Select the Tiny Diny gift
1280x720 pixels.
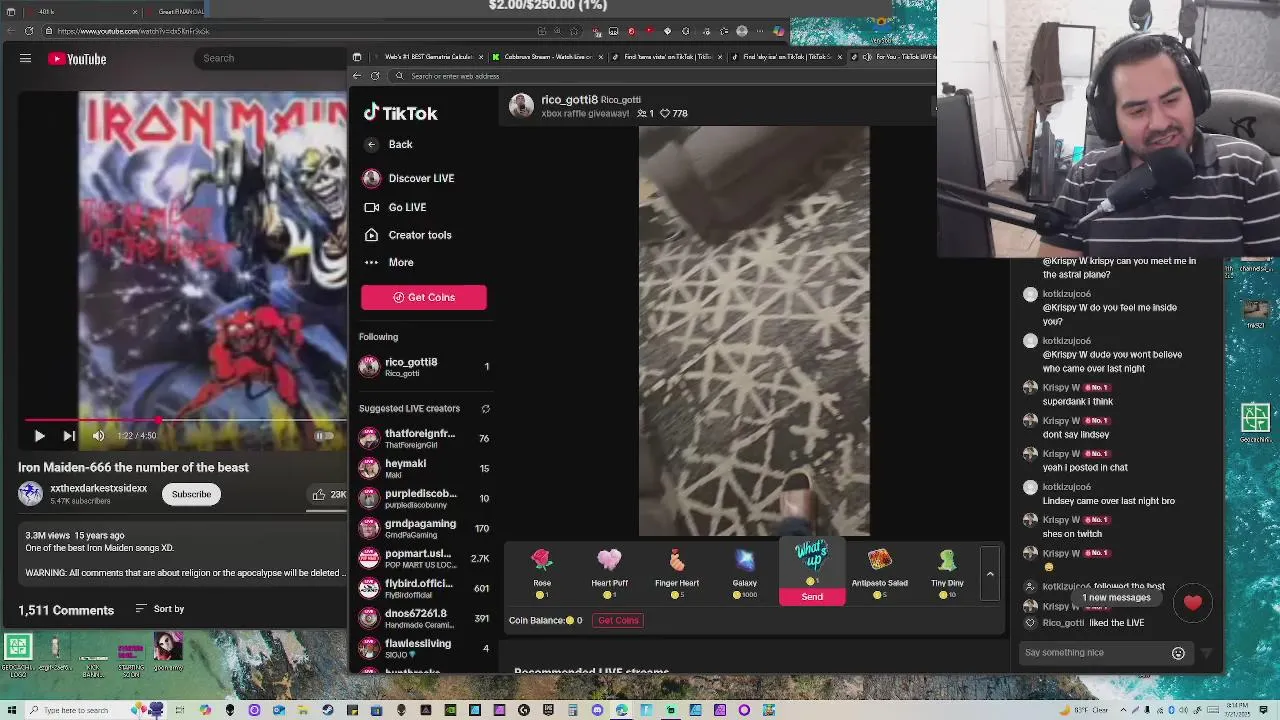pos(947,573)
